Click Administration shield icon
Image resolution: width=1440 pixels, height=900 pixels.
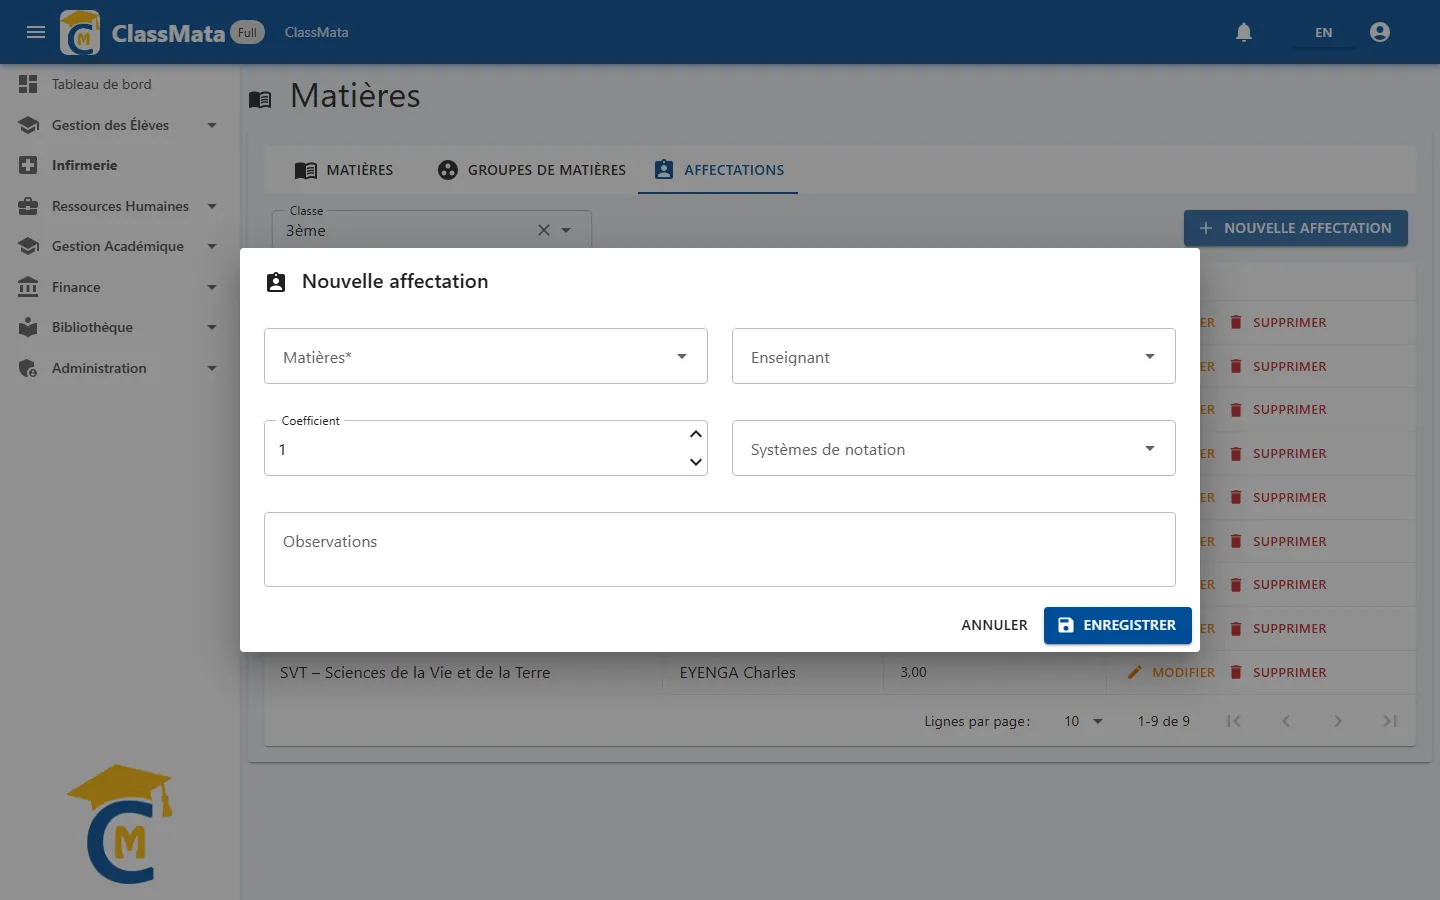[28, 368]
